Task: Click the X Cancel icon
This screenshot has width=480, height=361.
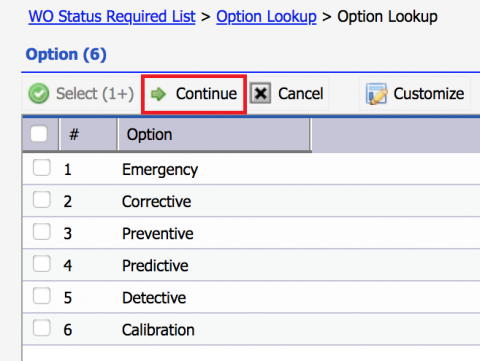Action: click(x=260, y=93)
